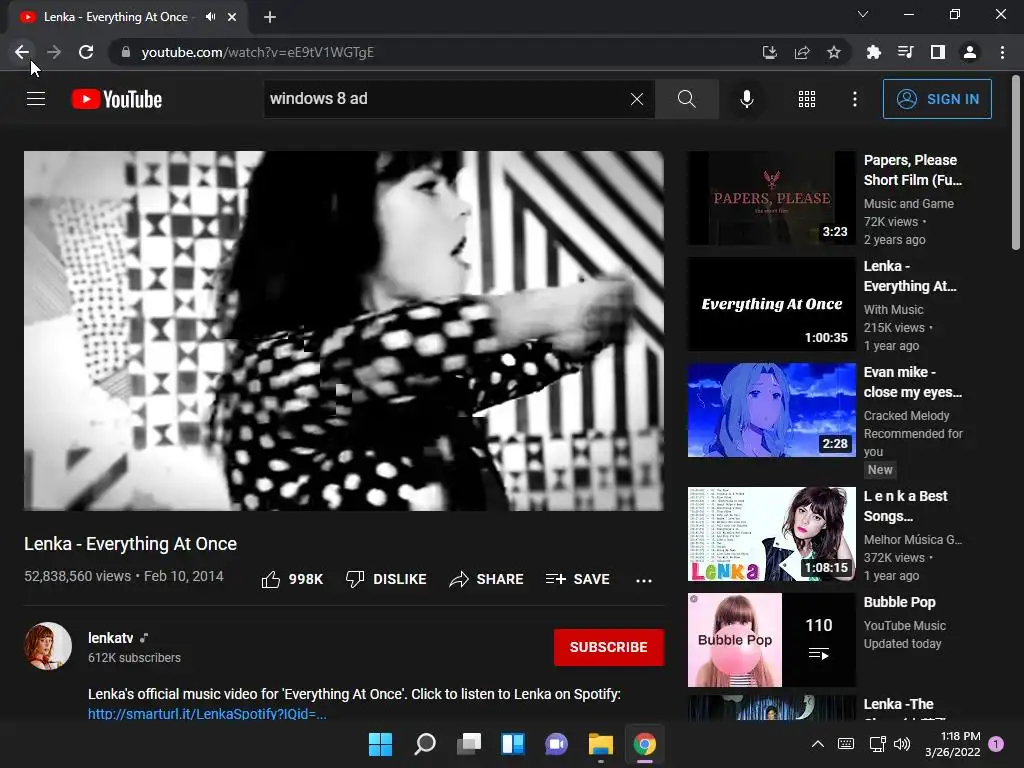
Task: Open the lenkatv channel name link
Action: (110, 638)
